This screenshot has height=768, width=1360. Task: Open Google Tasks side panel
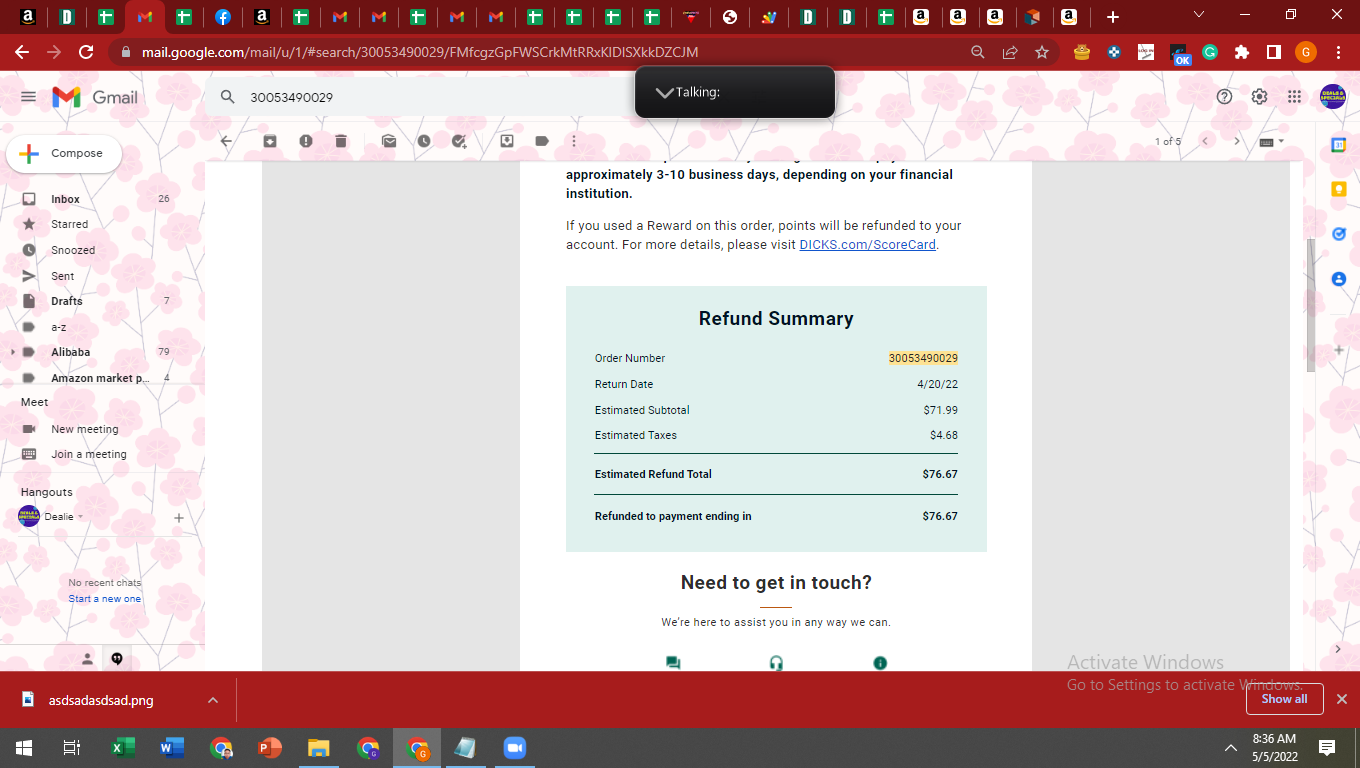(1339, 234)
